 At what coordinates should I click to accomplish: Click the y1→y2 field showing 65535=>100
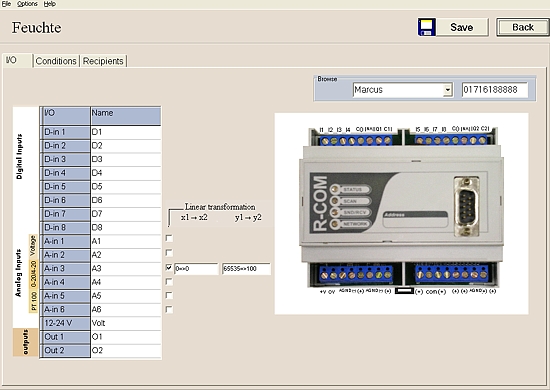click(x=246, y=269)
